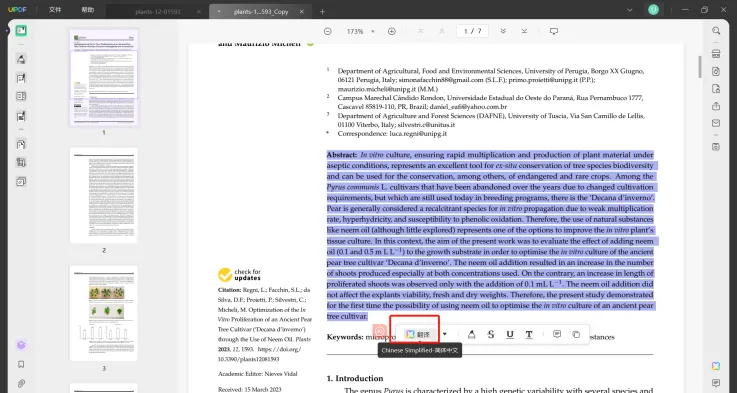Zoom in with the plus icon

tap(392, 31)
